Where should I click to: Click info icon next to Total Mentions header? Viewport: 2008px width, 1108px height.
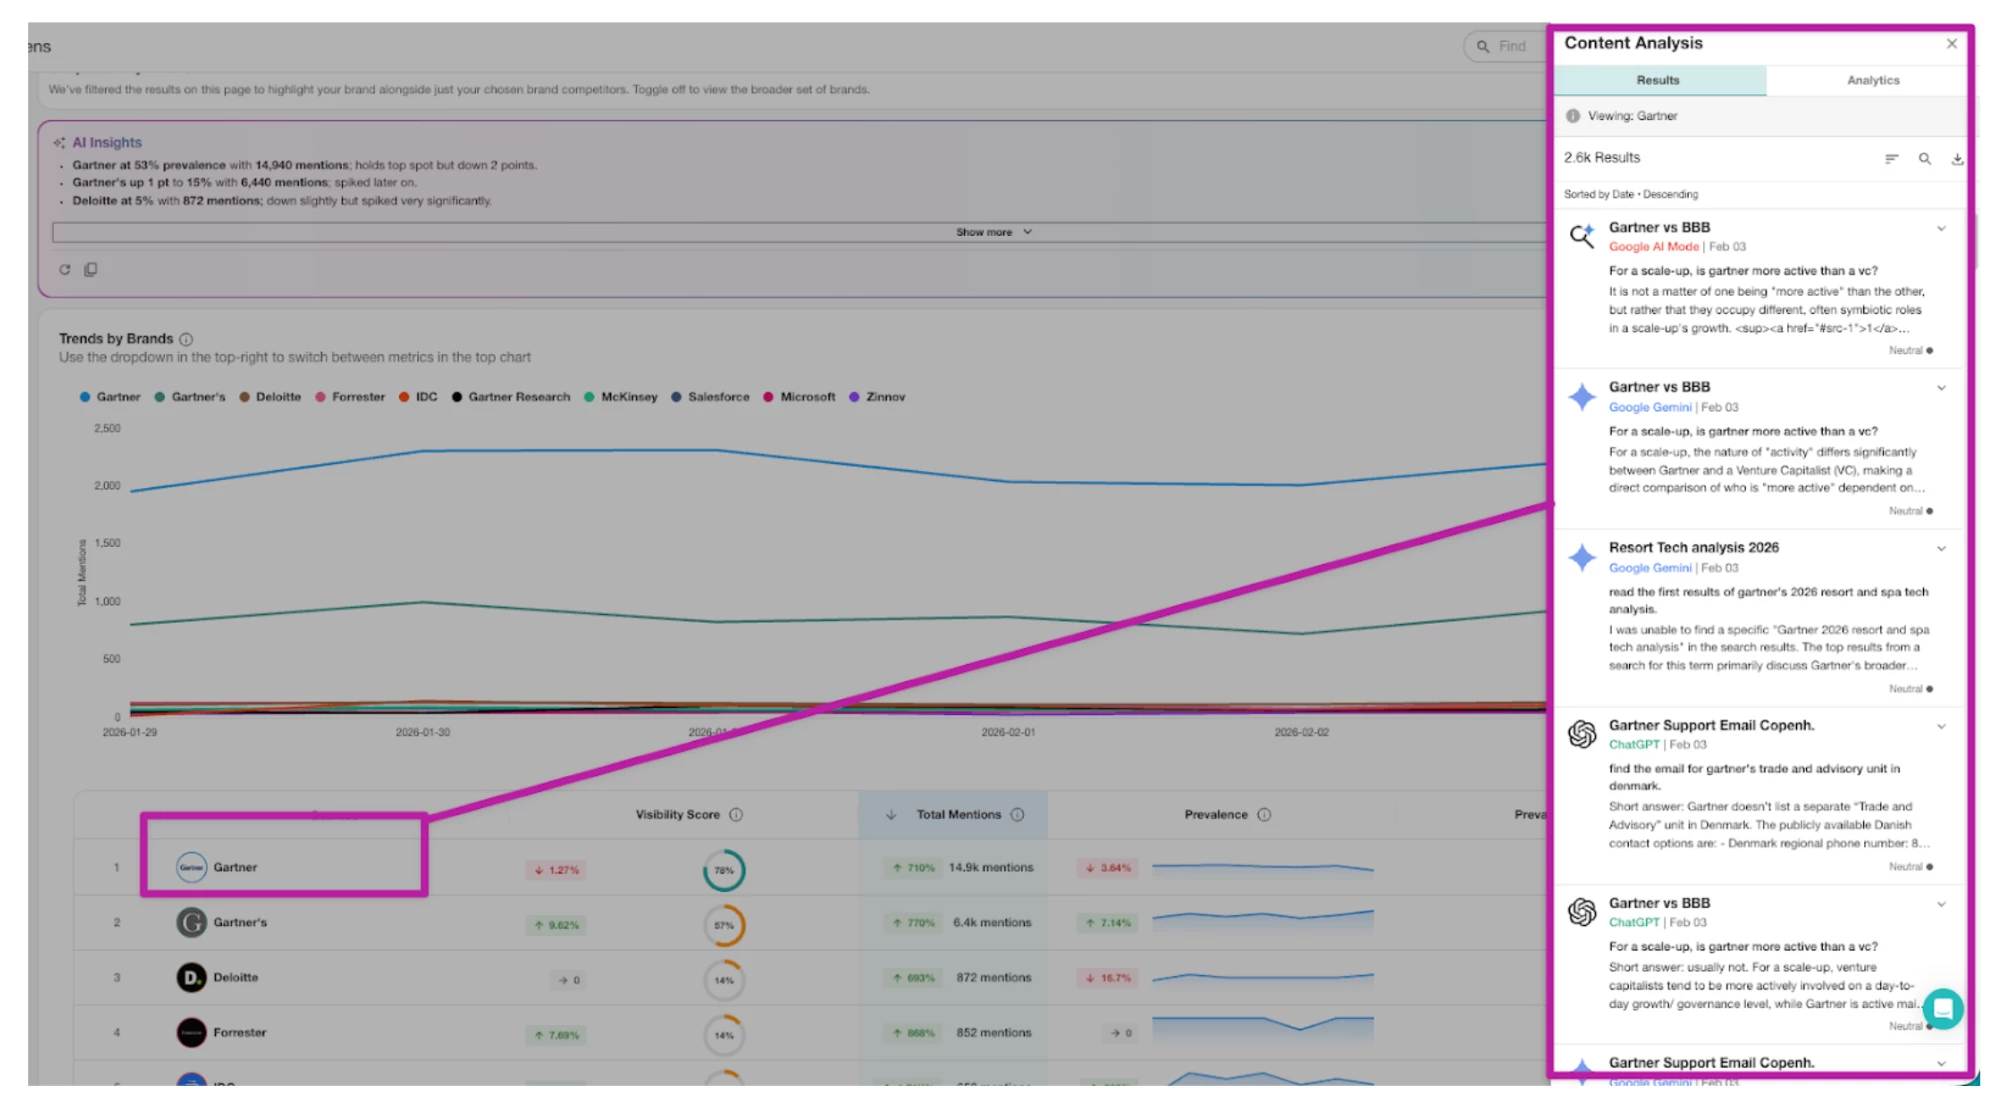coord(1017,815)
